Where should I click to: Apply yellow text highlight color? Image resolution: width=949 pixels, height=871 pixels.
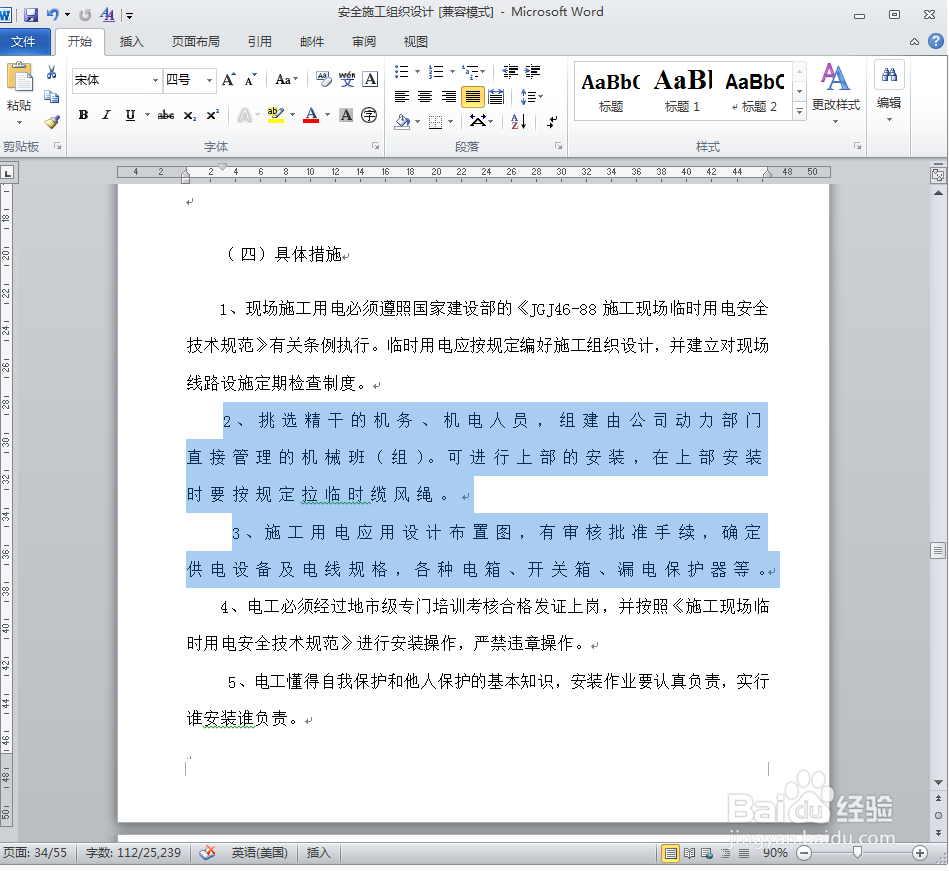click(x=277, y=115)
